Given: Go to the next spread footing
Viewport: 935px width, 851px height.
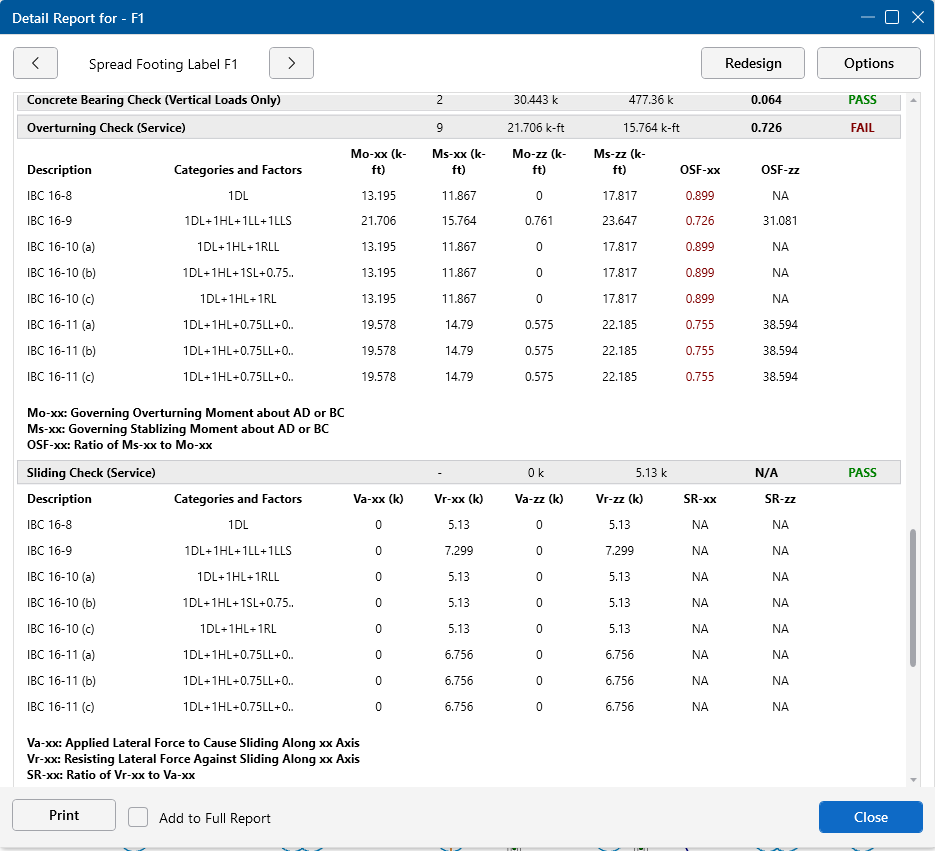Looking at the screenshot, I should click(x=291, y=63).
